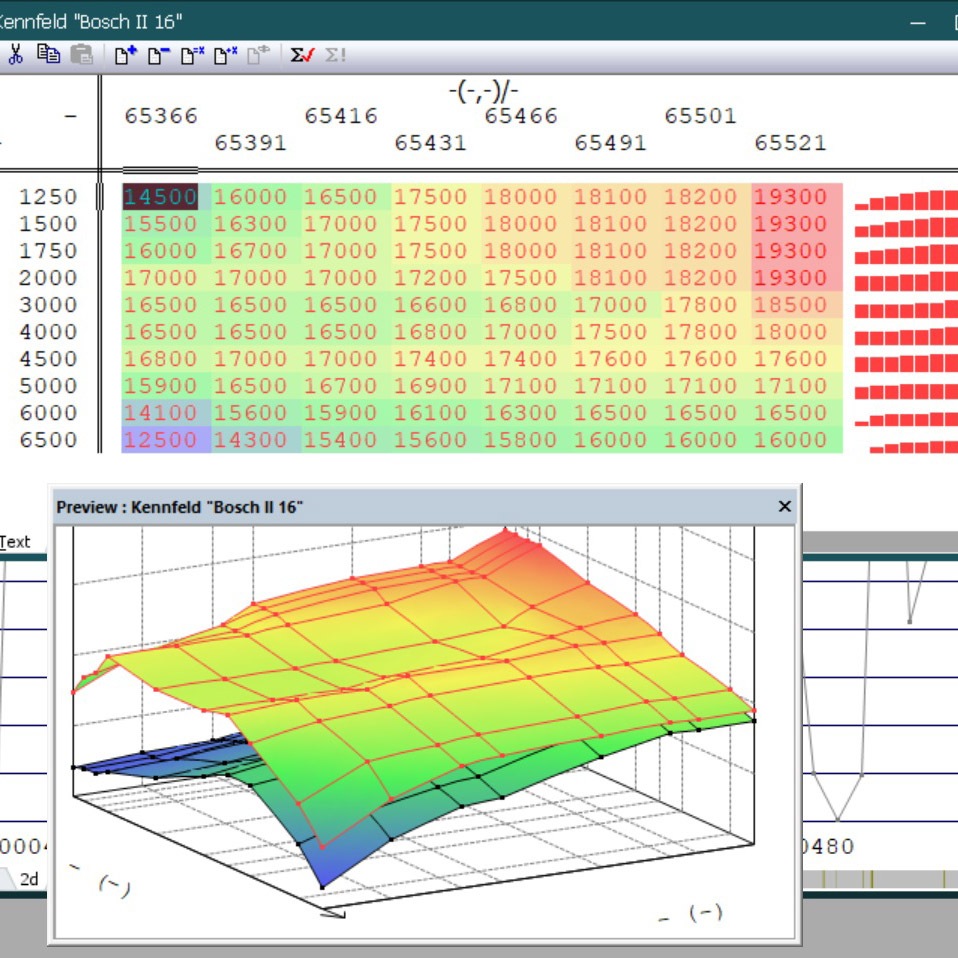Screen dimensions: 958x958
Task: Minimize the Kennfeld "Bosch II 16" window
Action: click(917, 23)
